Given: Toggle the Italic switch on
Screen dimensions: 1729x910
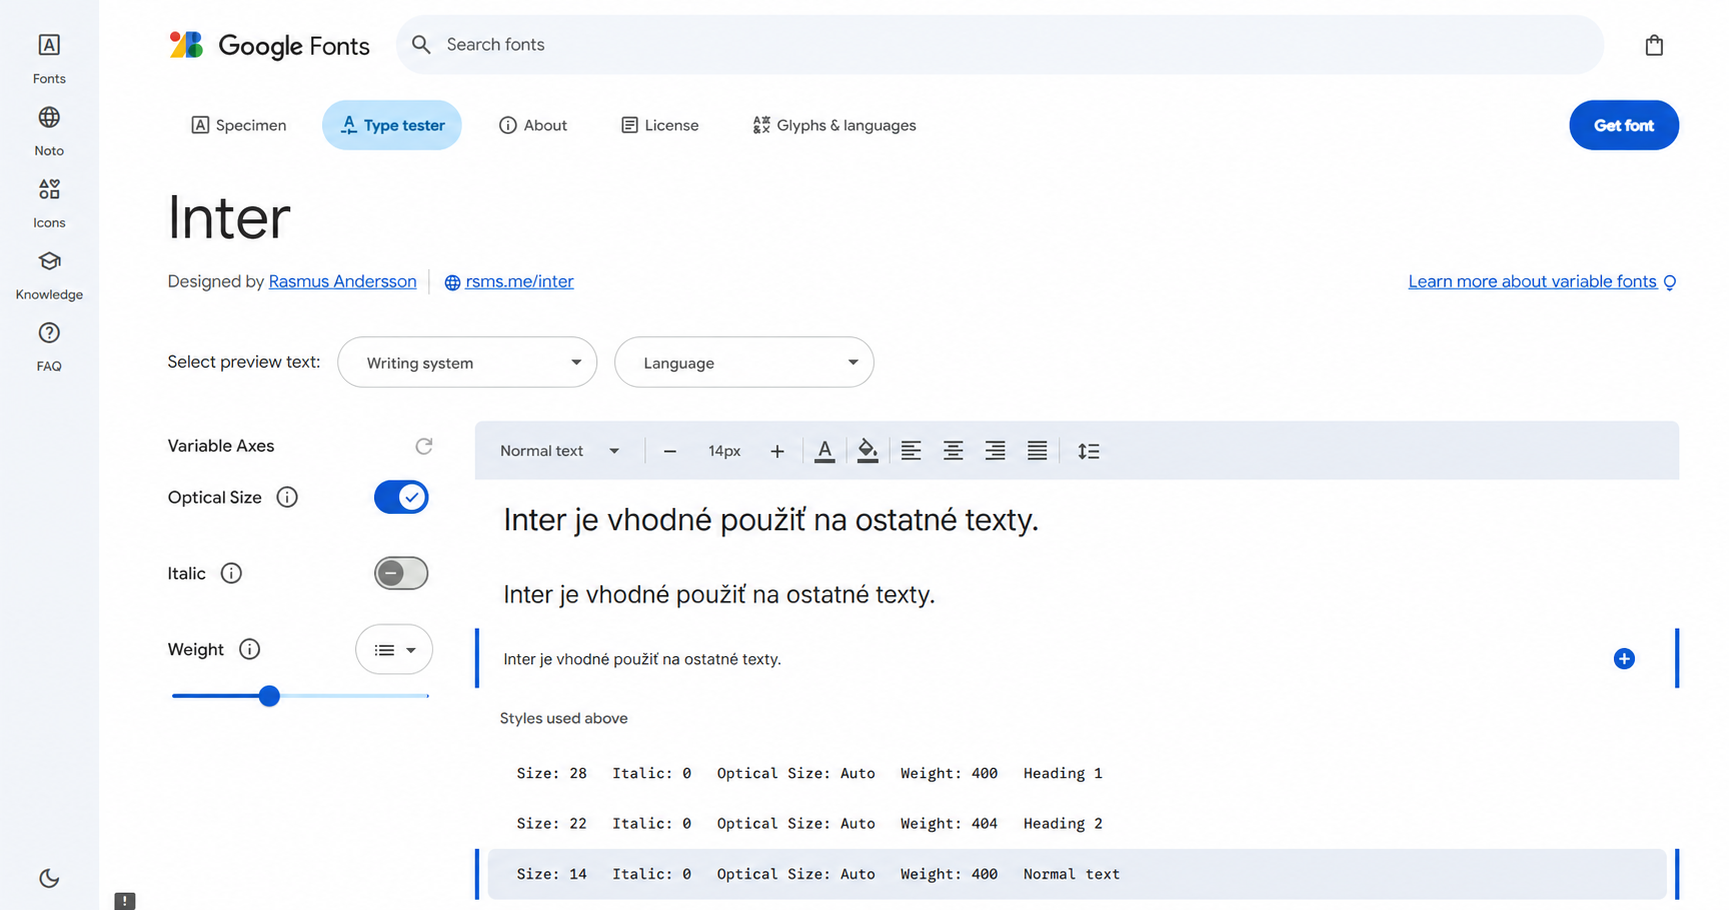Looking at the screenshot, I should (x=401, y=573).
